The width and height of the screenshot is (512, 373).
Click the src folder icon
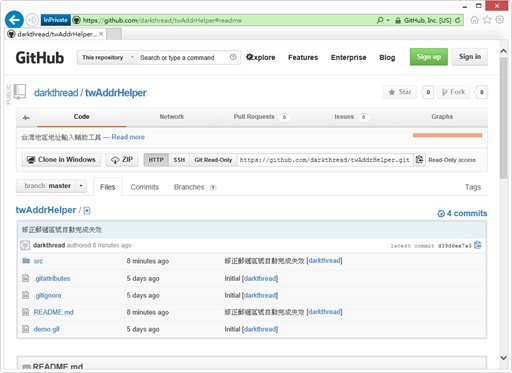pos(26,261)
